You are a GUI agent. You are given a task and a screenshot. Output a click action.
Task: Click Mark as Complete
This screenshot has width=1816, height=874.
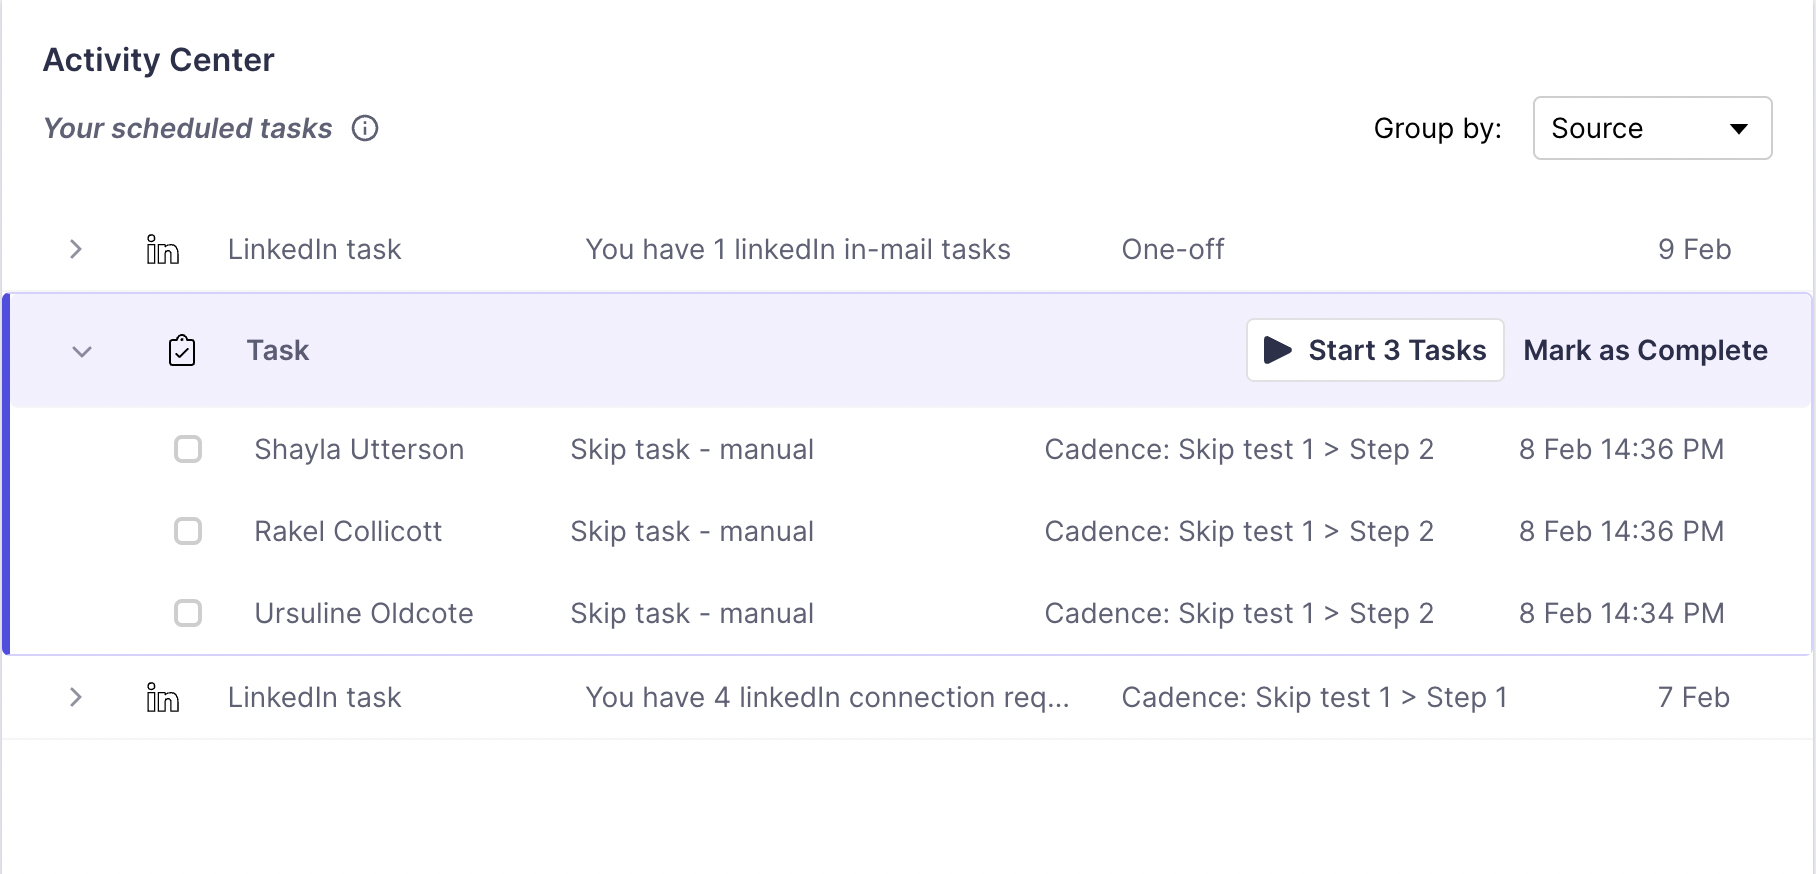(1645, 350)
